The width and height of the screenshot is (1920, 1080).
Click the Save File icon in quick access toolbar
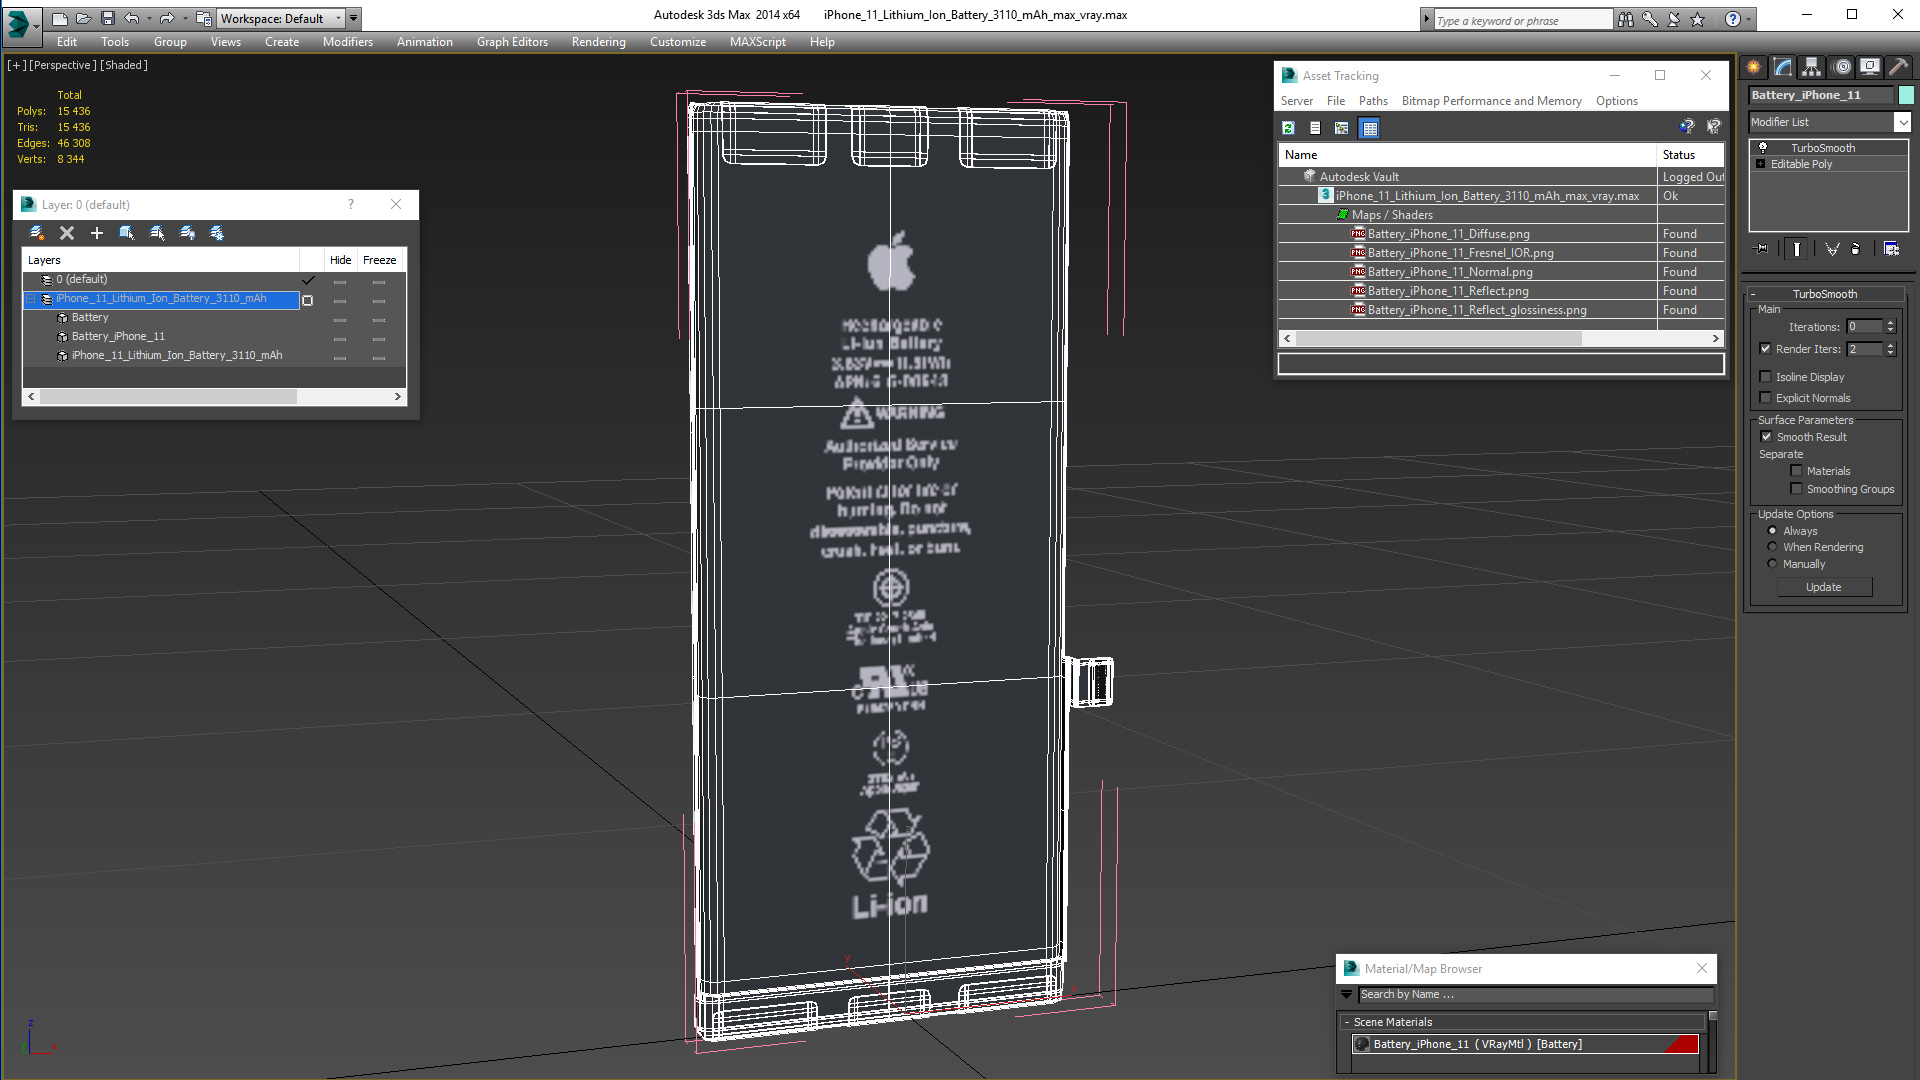pos(108,18)
